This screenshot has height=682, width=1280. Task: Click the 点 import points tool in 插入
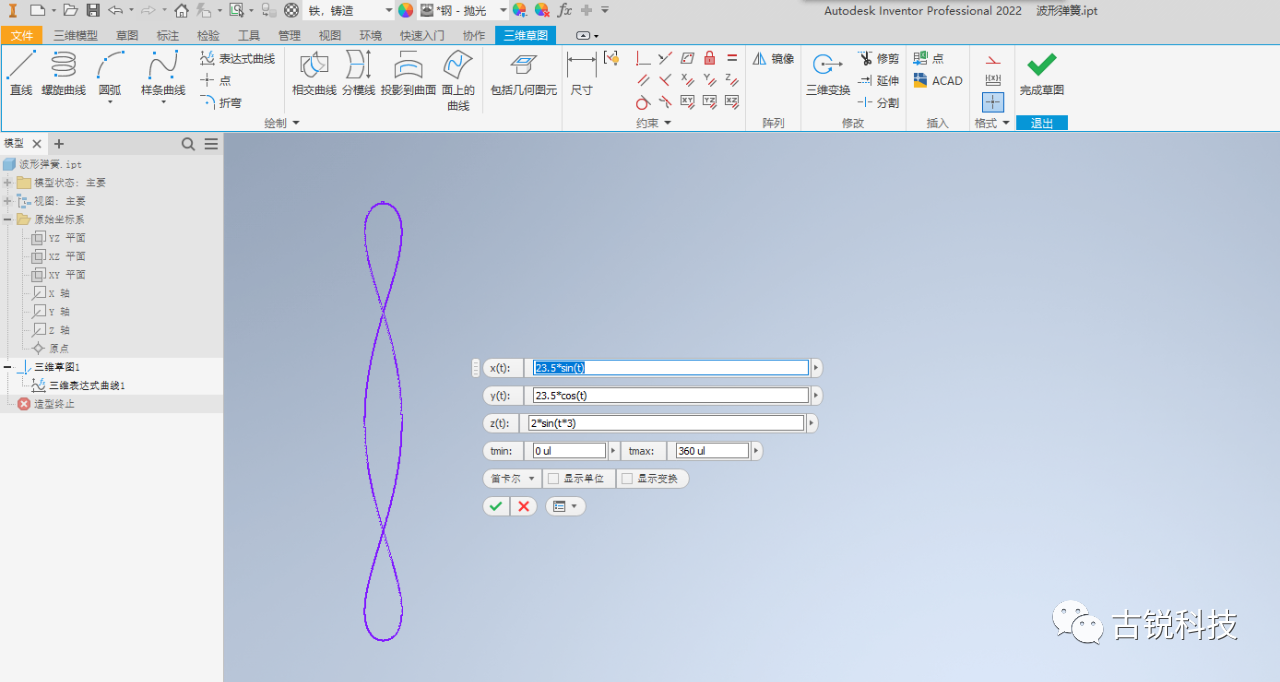point(928,59)
